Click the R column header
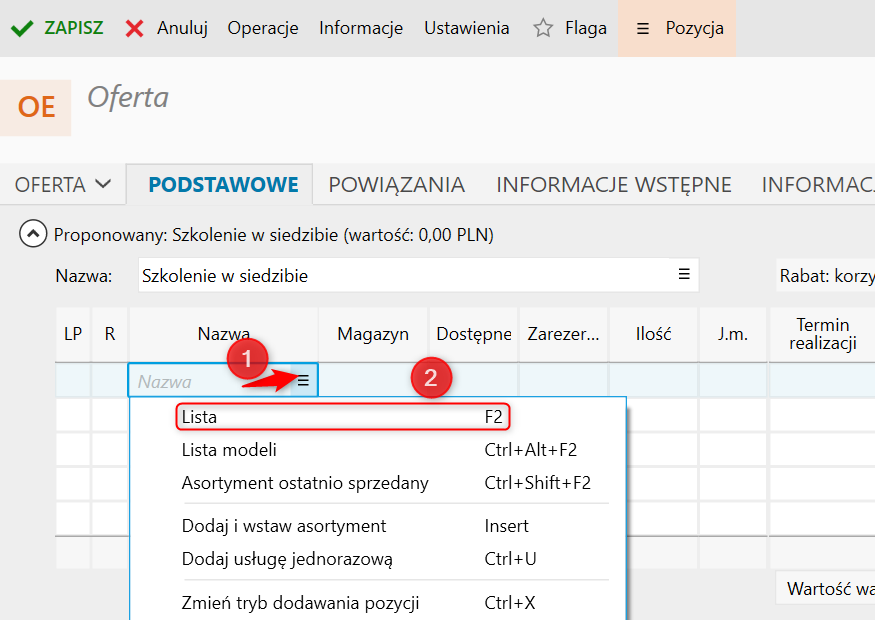The image size is (875, 620). tap(110, 334)
